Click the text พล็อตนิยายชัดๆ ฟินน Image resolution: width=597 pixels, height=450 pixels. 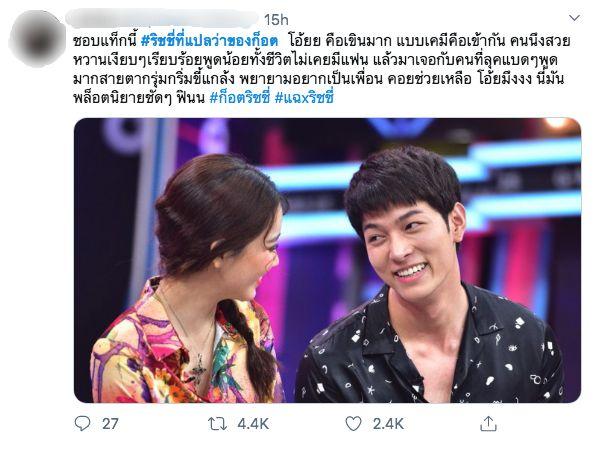pyautogui.click(x=139, y=98)
